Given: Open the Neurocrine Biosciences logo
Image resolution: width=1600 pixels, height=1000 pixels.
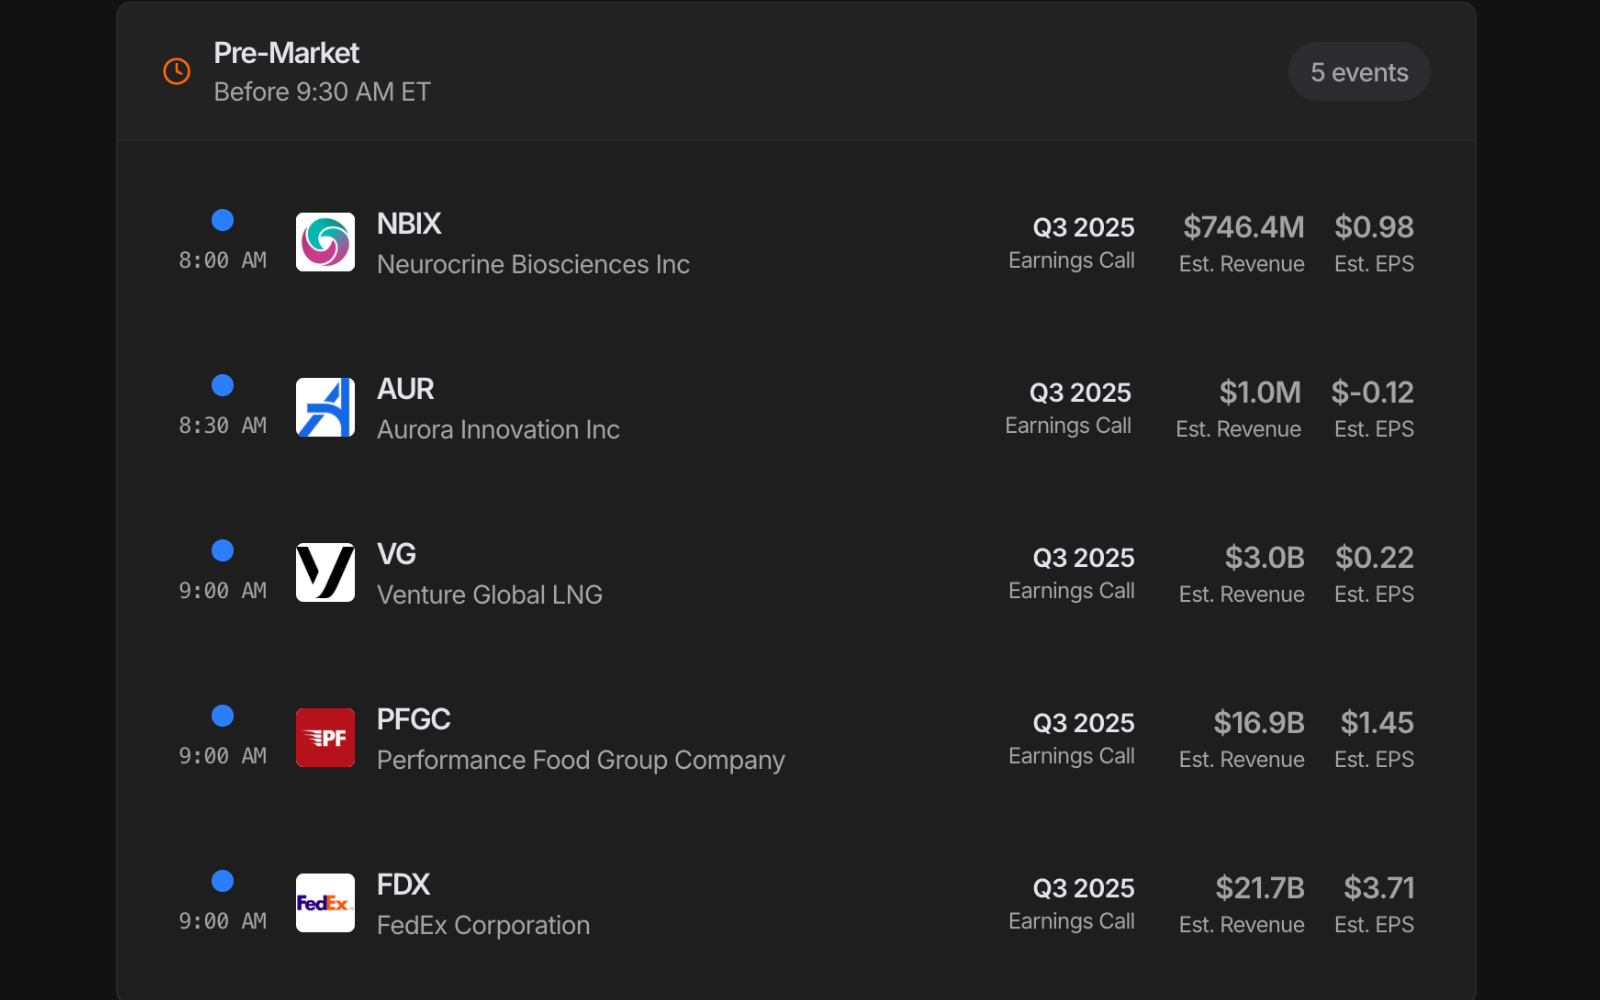Looking at the screenshot, I should point(325,242).
